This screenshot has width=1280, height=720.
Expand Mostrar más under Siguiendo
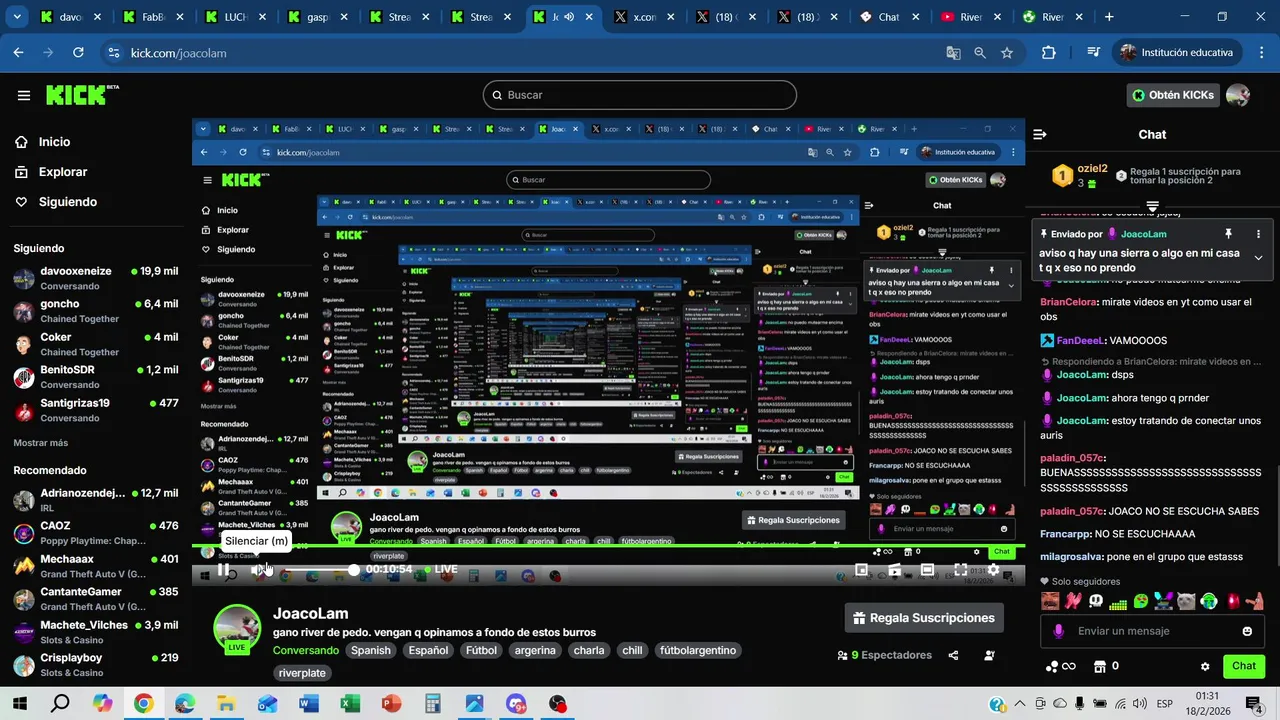point(41,443)
